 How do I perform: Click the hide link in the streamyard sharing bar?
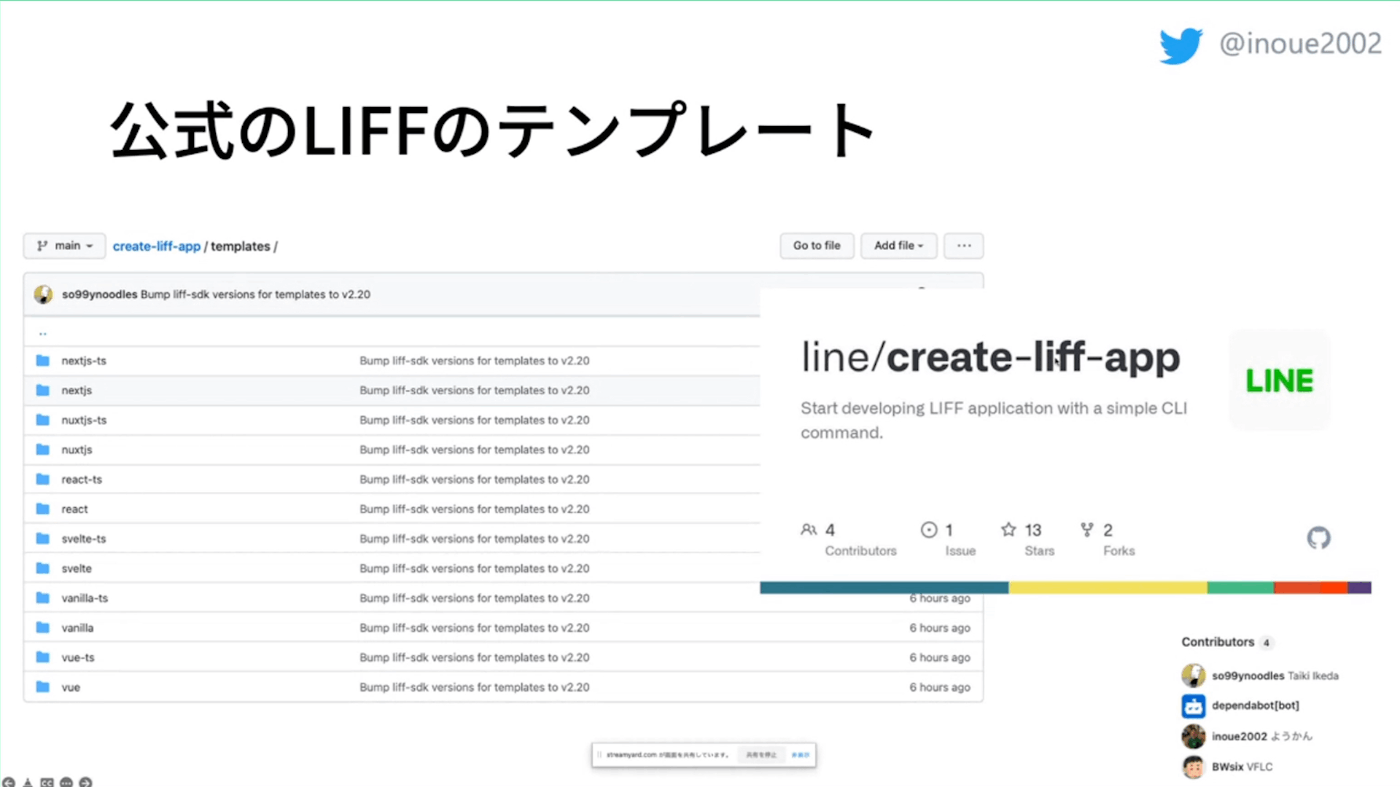[x=800, y=755]
